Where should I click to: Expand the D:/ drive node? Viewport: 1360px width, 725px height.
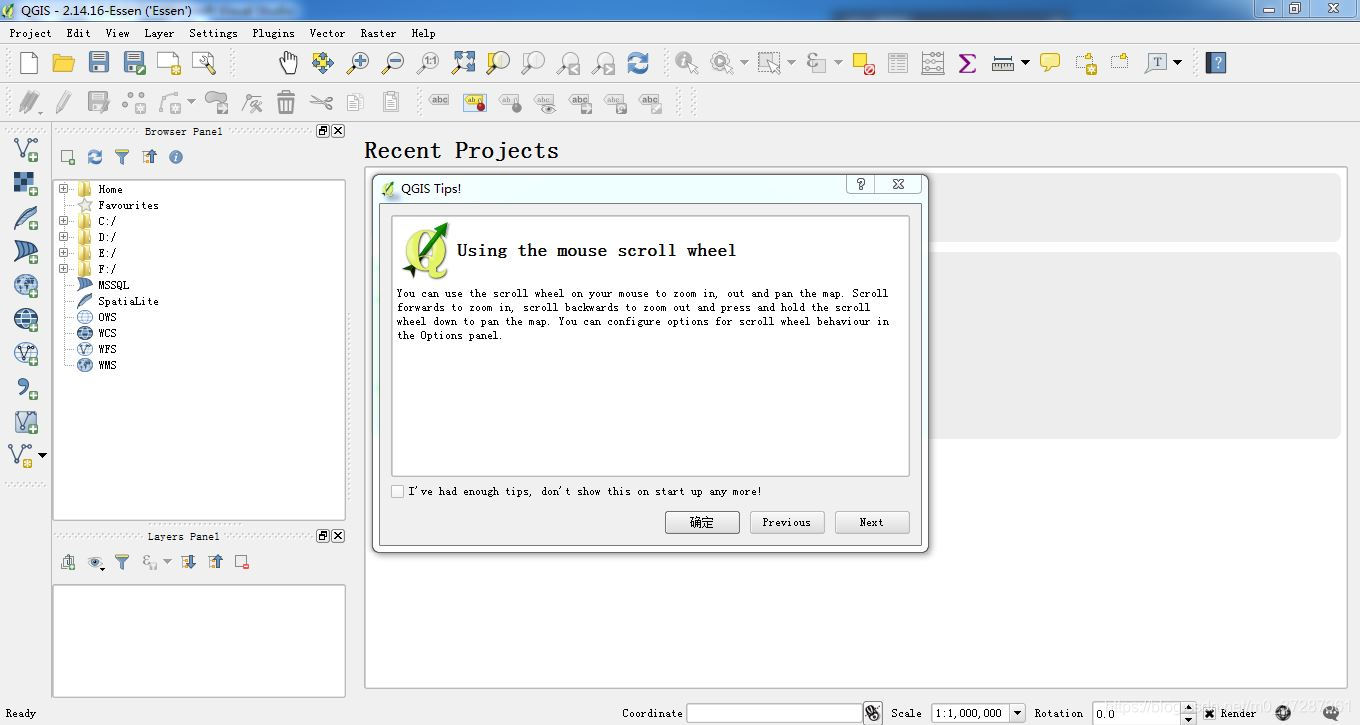tap(64, 237)
